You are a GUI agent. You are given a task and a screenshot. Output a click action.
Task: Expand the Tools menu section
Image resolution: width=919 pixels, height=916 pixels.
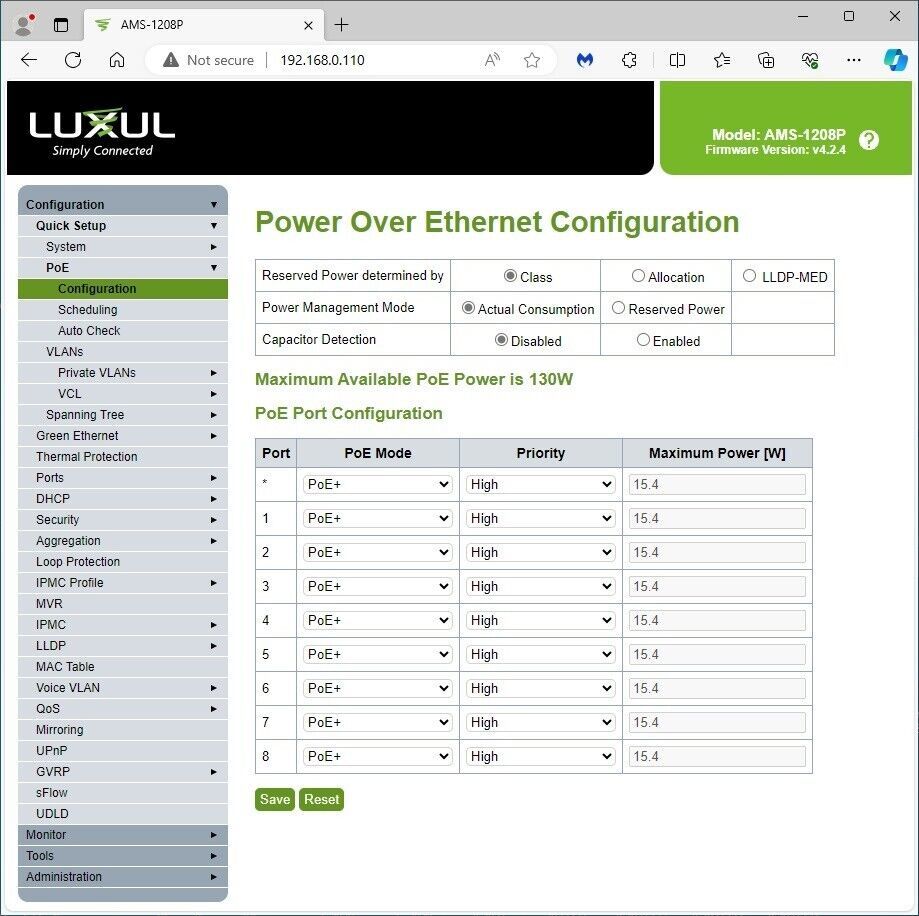pos(123,856)
